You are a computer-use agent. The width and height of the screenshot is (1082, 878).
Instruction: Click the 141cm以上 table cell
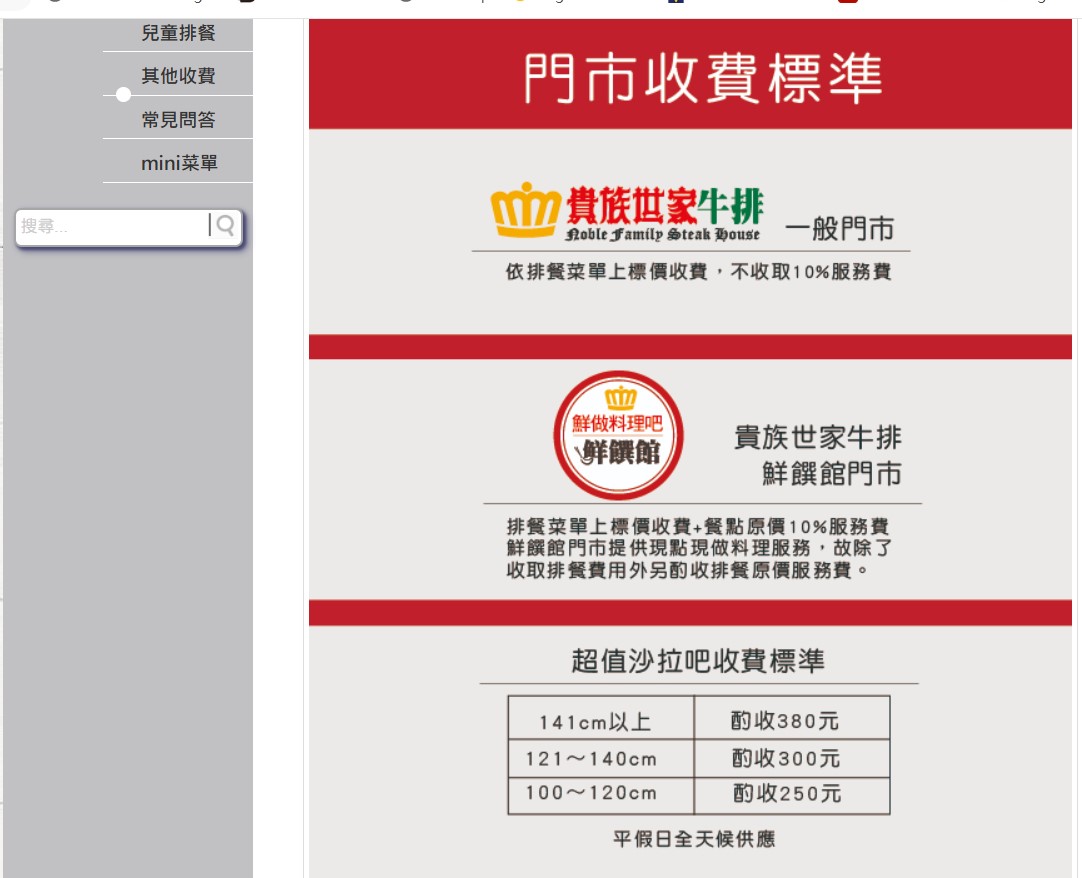pyautogui.click(x=601, y=718)
